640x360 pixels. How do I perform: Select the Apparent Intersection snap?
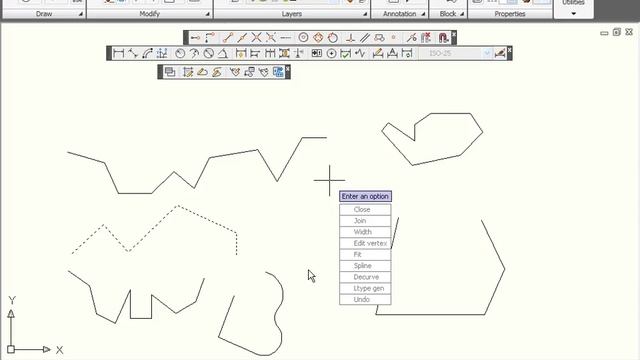point(271,38)
